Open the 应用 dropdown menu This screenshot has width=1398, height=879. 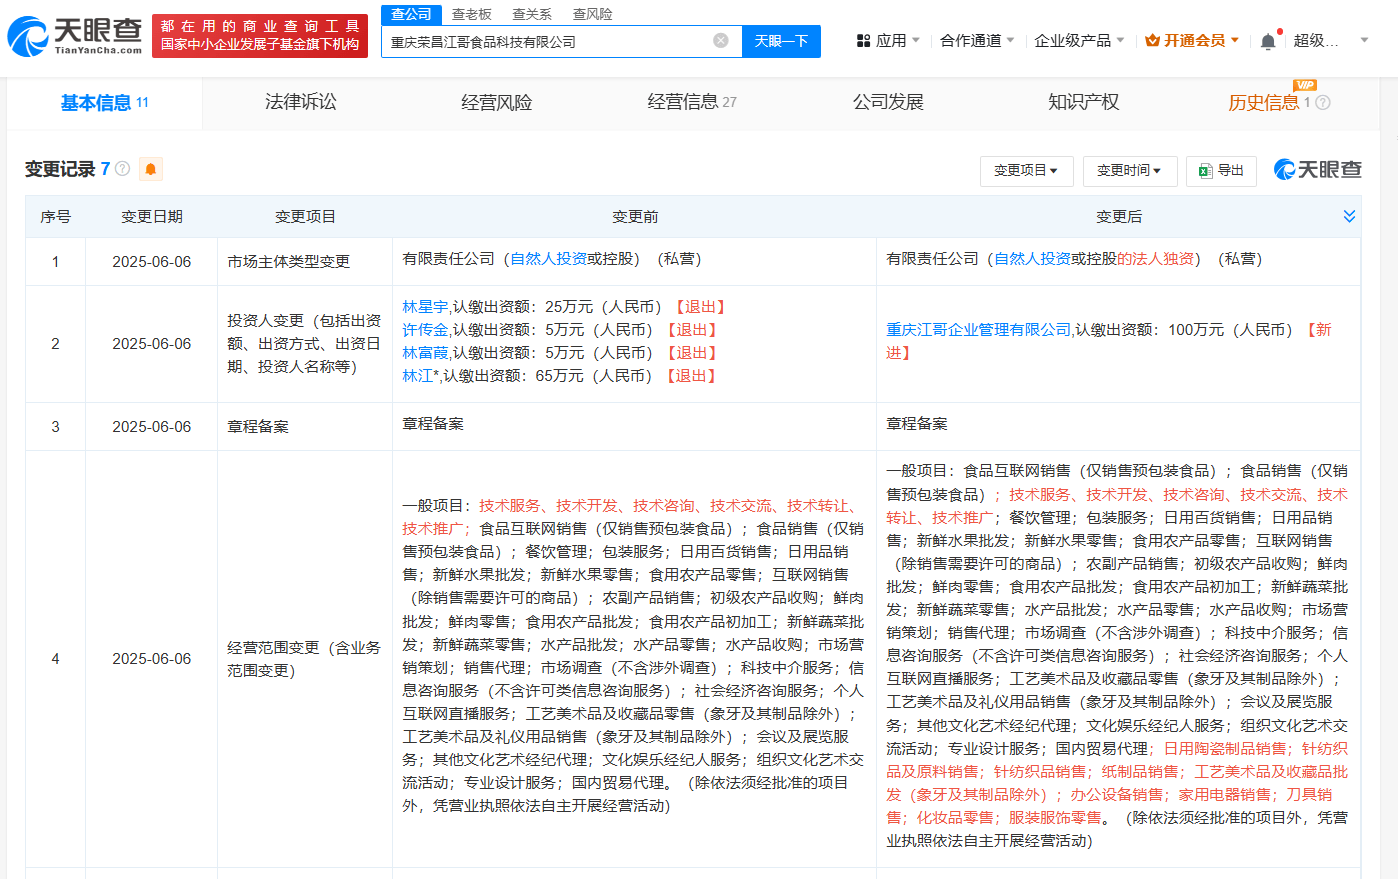coord(889,41)
